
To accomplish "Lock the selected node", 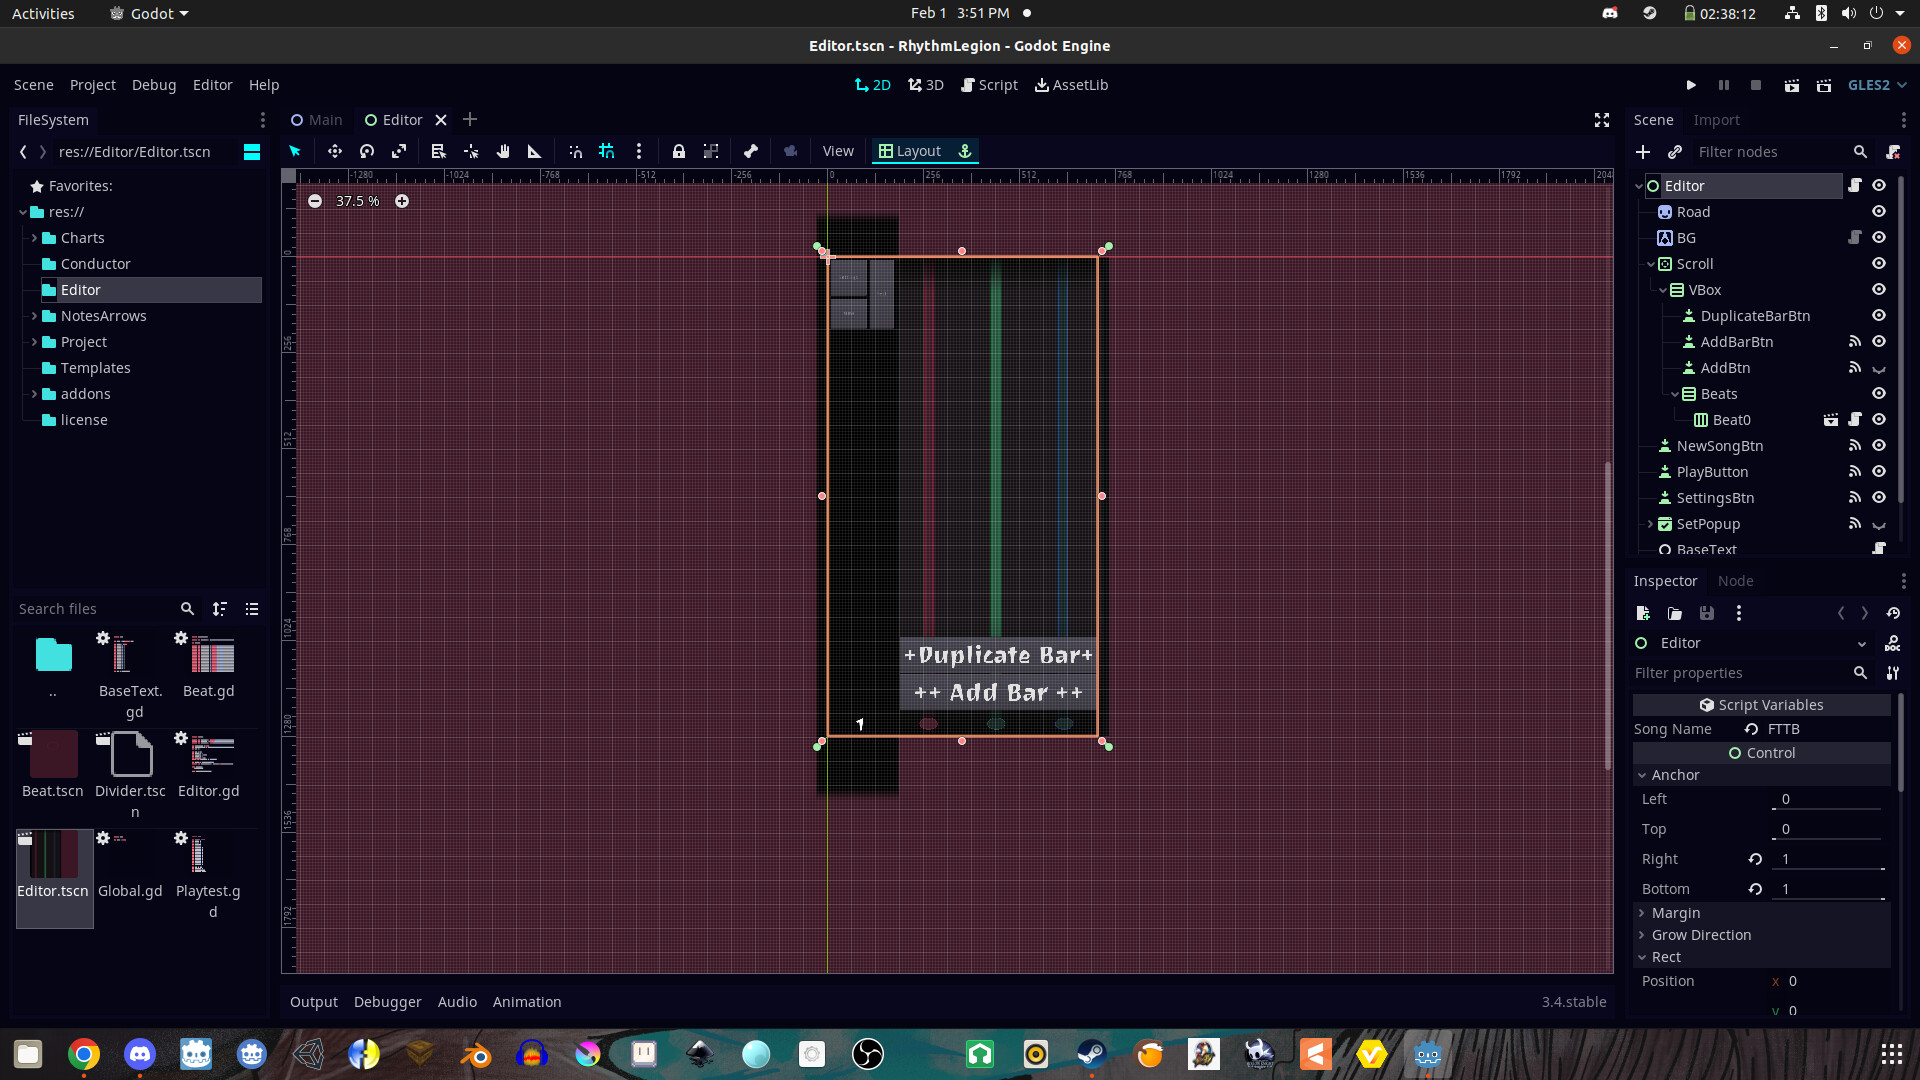I will [x=680, y=151].
